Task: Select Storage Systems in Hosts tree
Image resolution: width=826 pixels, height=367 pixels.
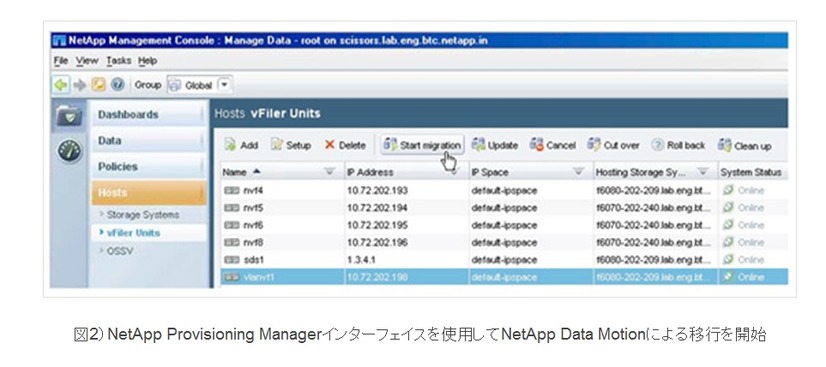Action: coord(143,215)
